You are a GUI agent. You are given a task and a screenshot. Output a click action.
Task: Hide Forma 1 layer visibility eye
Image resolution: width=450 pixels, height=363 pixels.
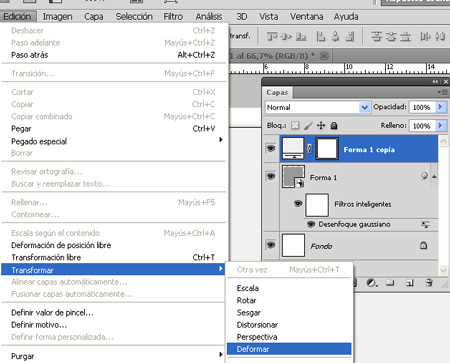pos(271,176)
